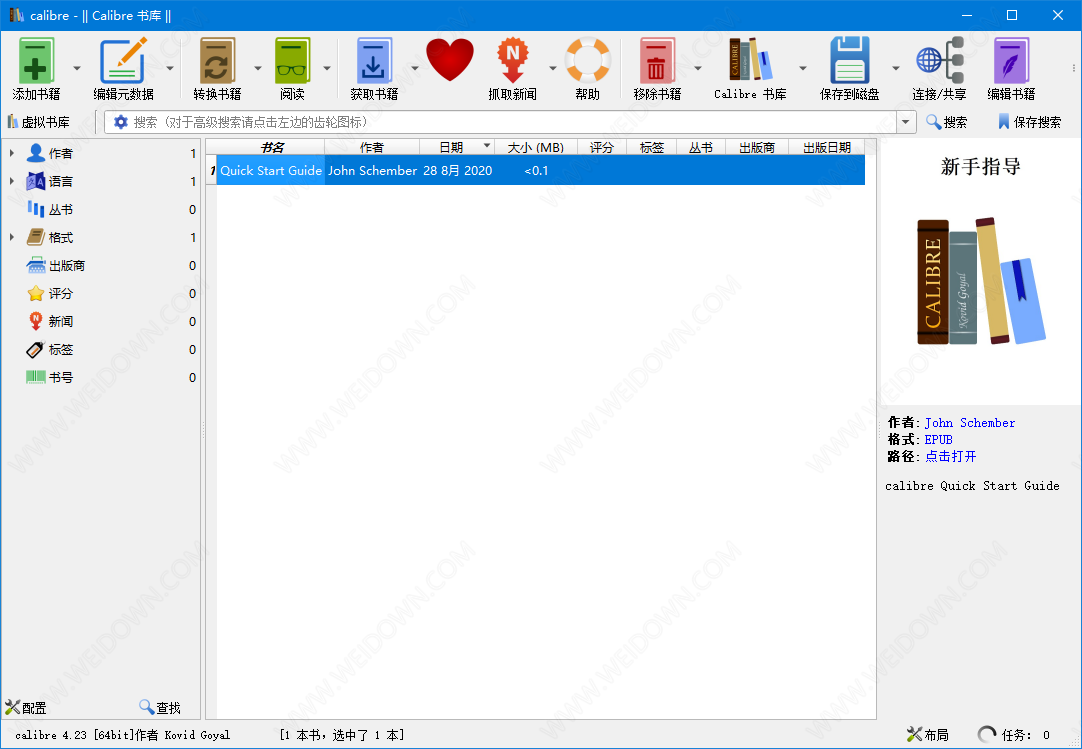Sort by the 出版日期 column header

(x=826, y=147)
